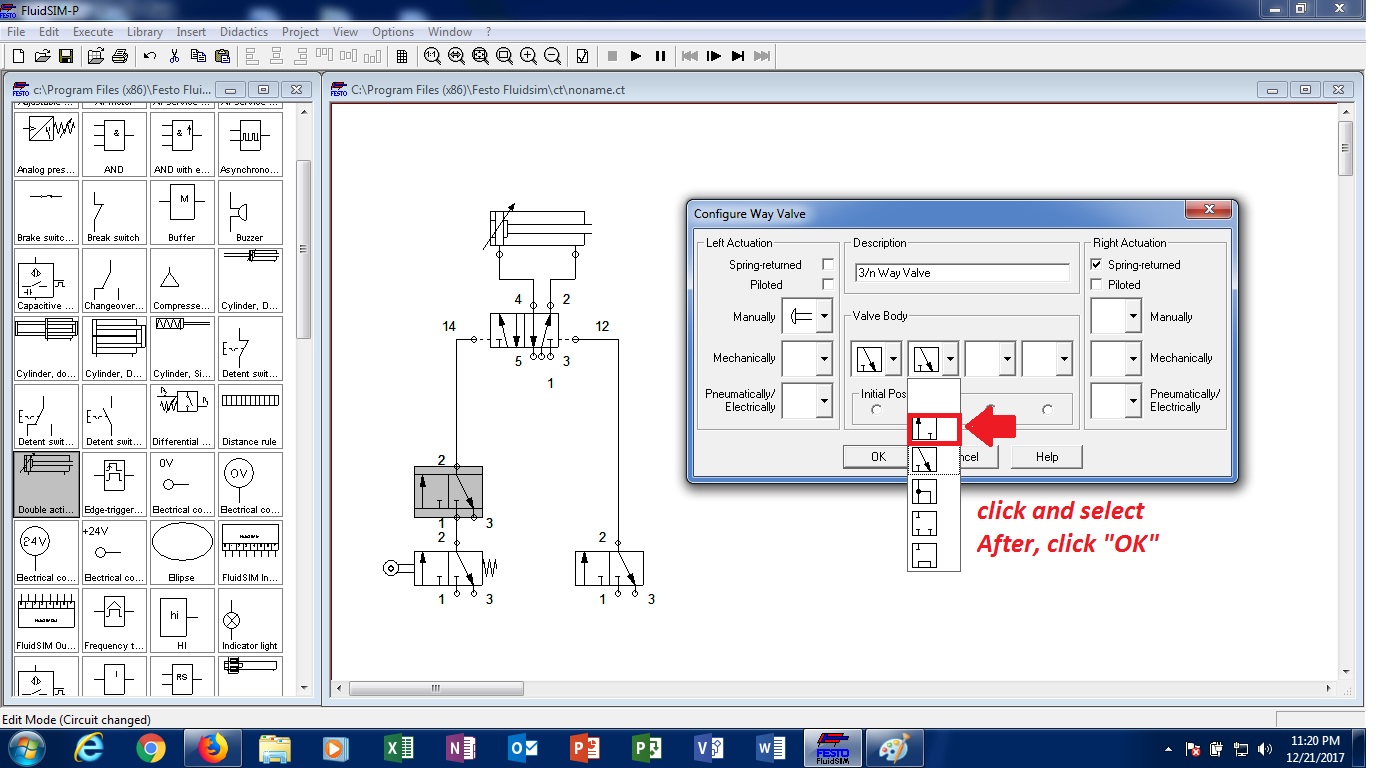Reset zoom with the 1:1 magnifier icon
Screen dimensions: 1384x768
(432, 56)
